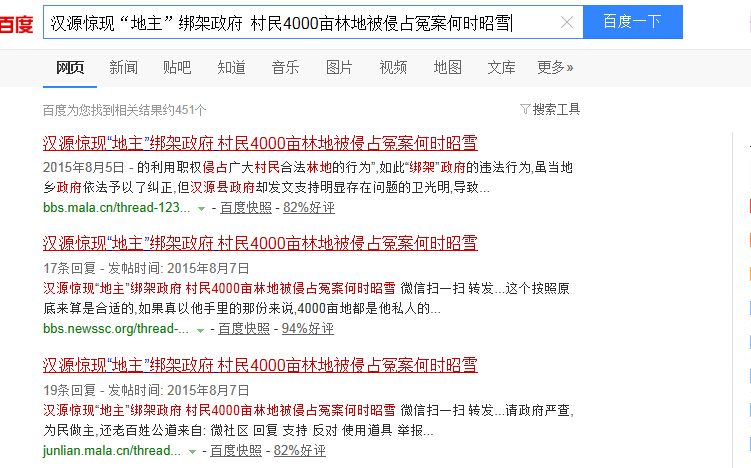This screenshot has height=468, width=751.
Task: Open 百度快照 for the bbs.newssc.org result
Action: (244, 329)
